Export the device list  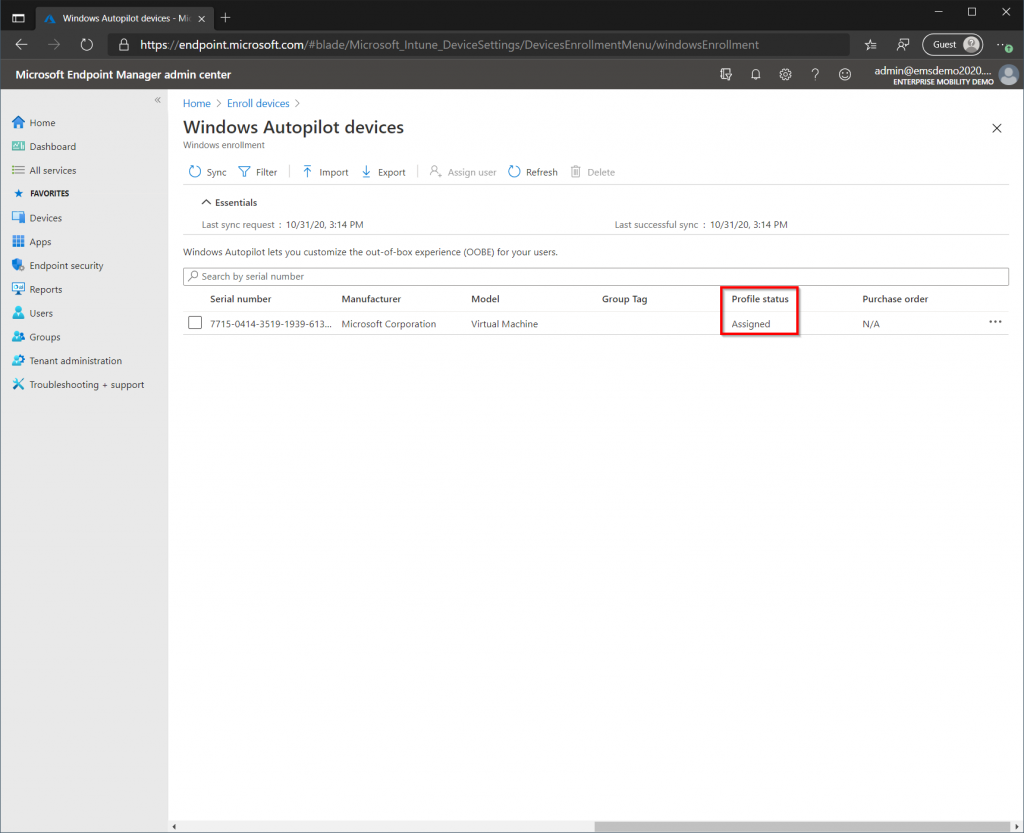383,172
